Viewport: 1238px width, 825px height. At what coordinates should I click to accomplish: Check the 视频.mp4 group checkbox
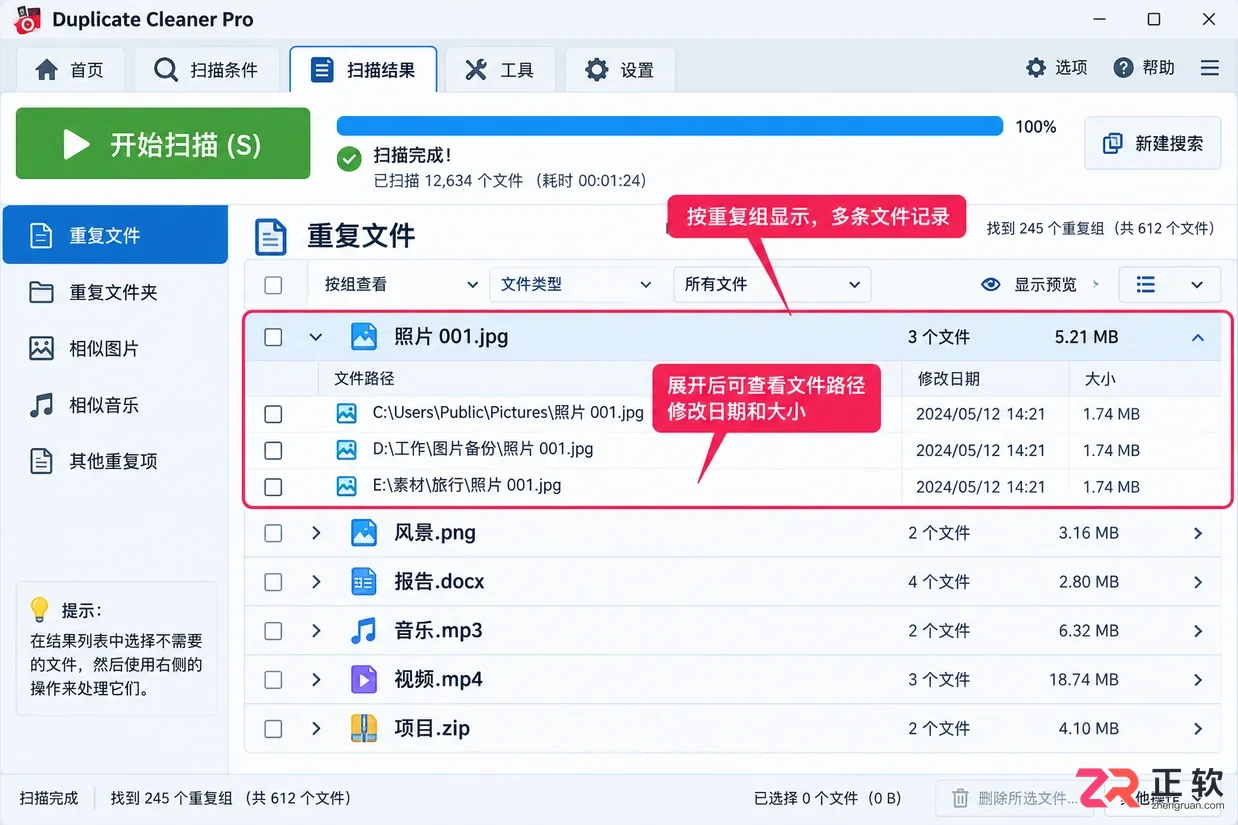[273, 680]
